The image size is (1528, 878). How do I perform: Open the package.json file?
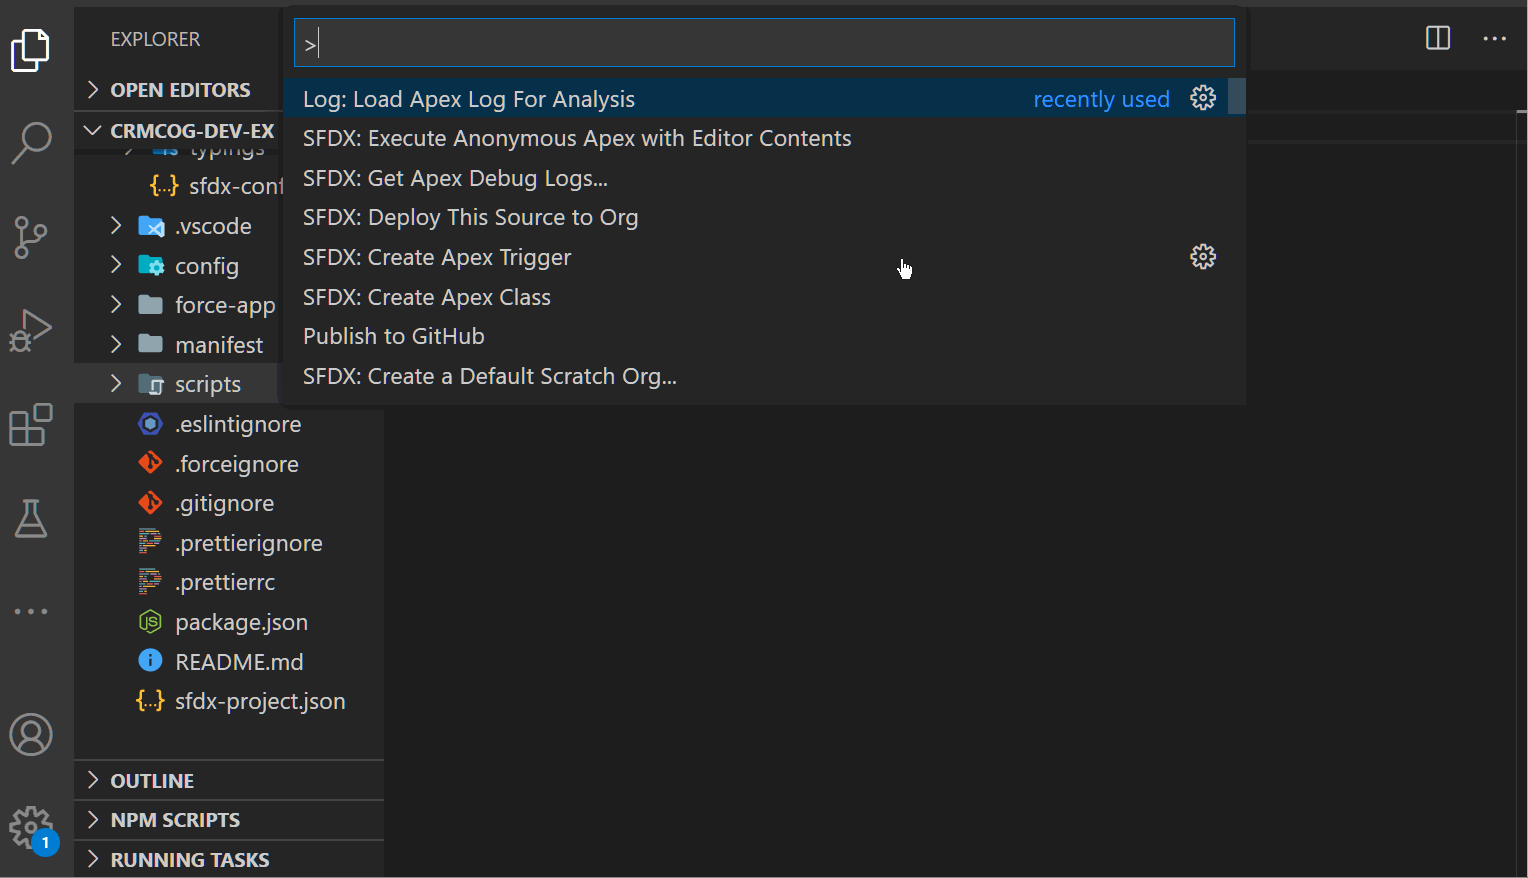pos(241,622)
